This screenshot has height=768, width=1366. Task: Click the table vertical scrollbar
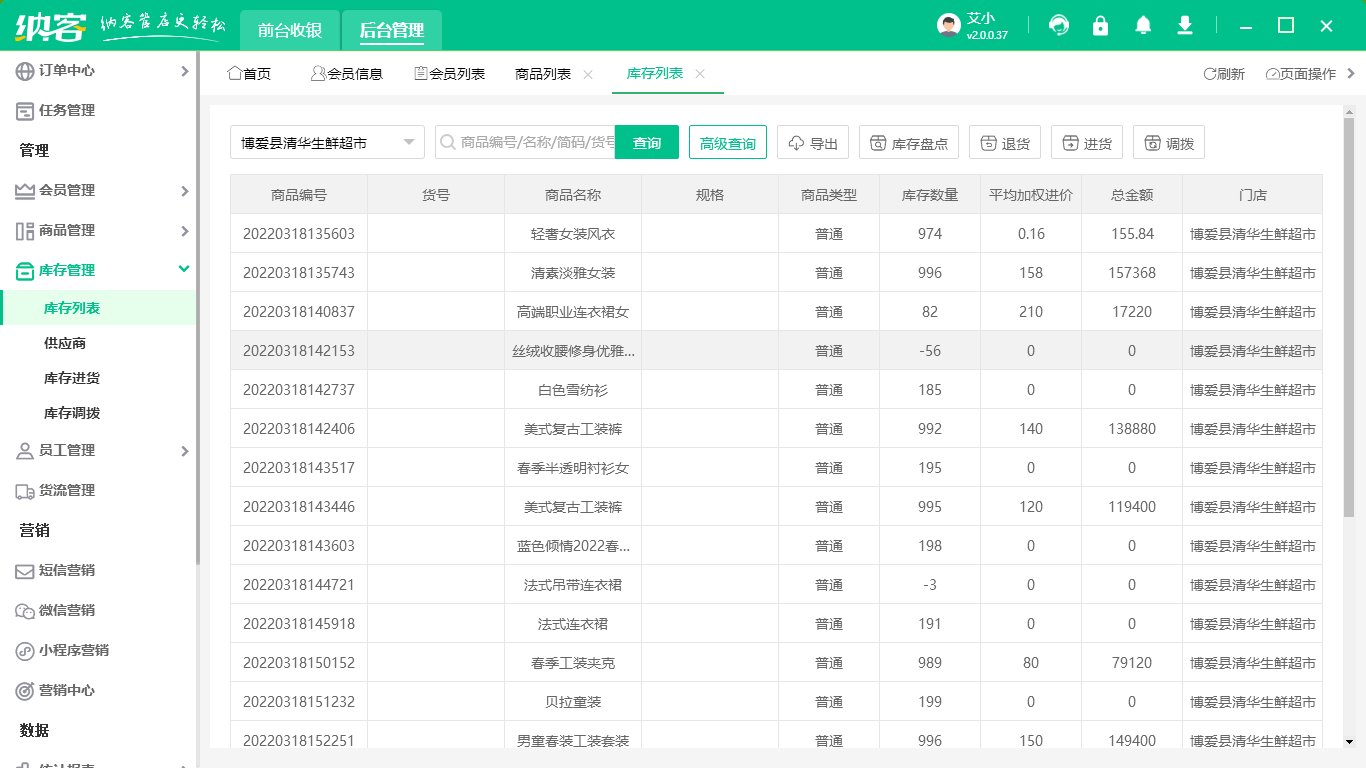click(1349, 320)
